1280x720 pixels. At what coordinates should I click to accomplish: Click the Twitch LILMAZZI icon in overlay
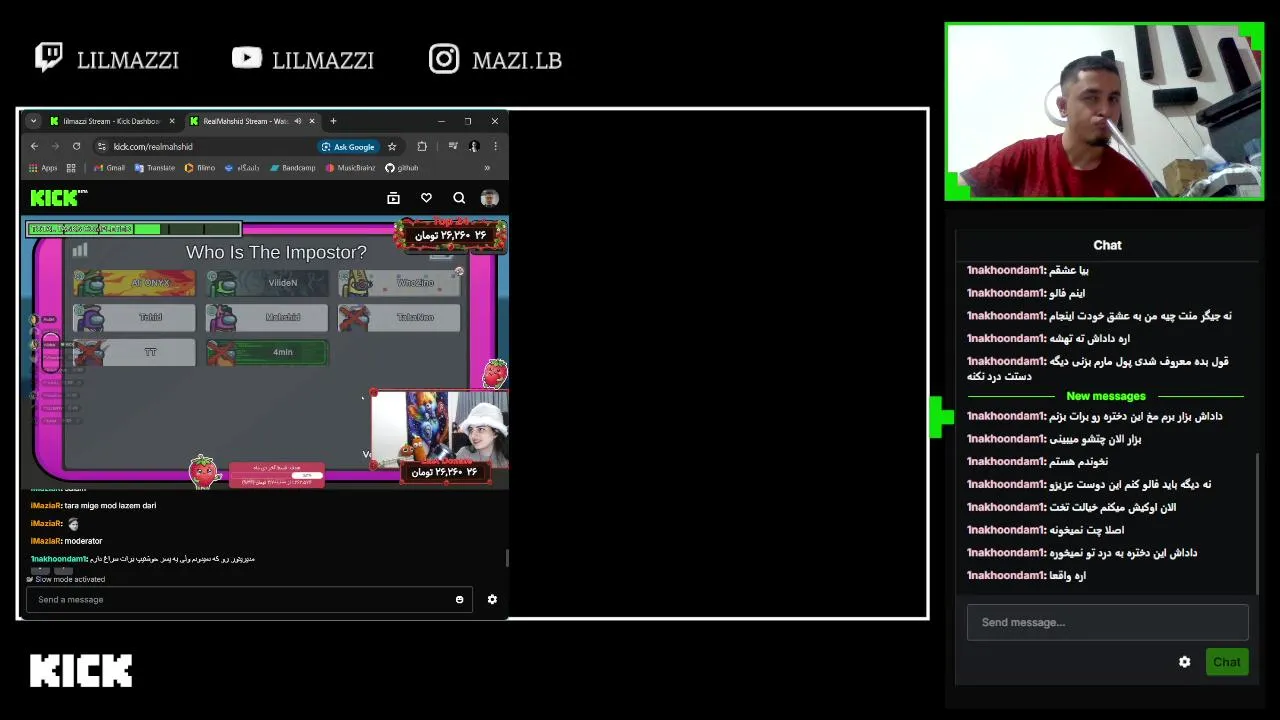point(49,57)
